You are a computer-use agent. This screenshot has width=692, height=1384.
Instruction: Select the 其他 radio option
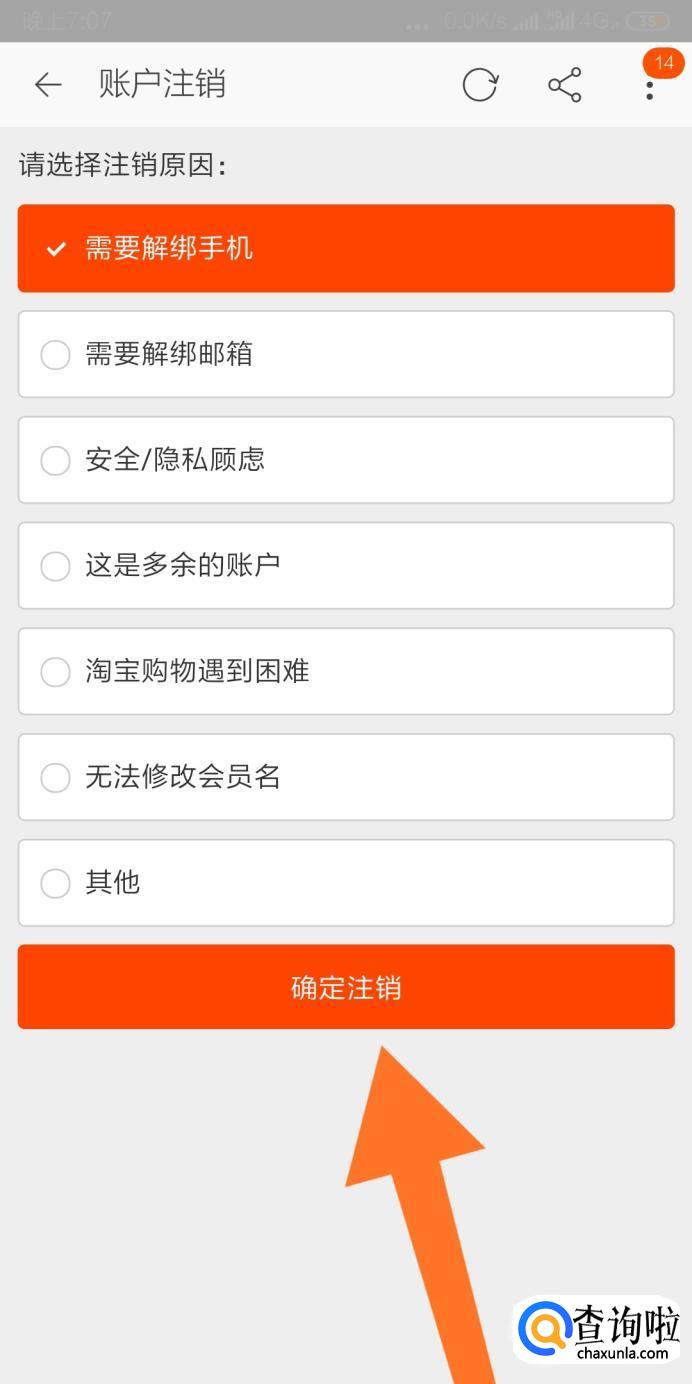55,883
